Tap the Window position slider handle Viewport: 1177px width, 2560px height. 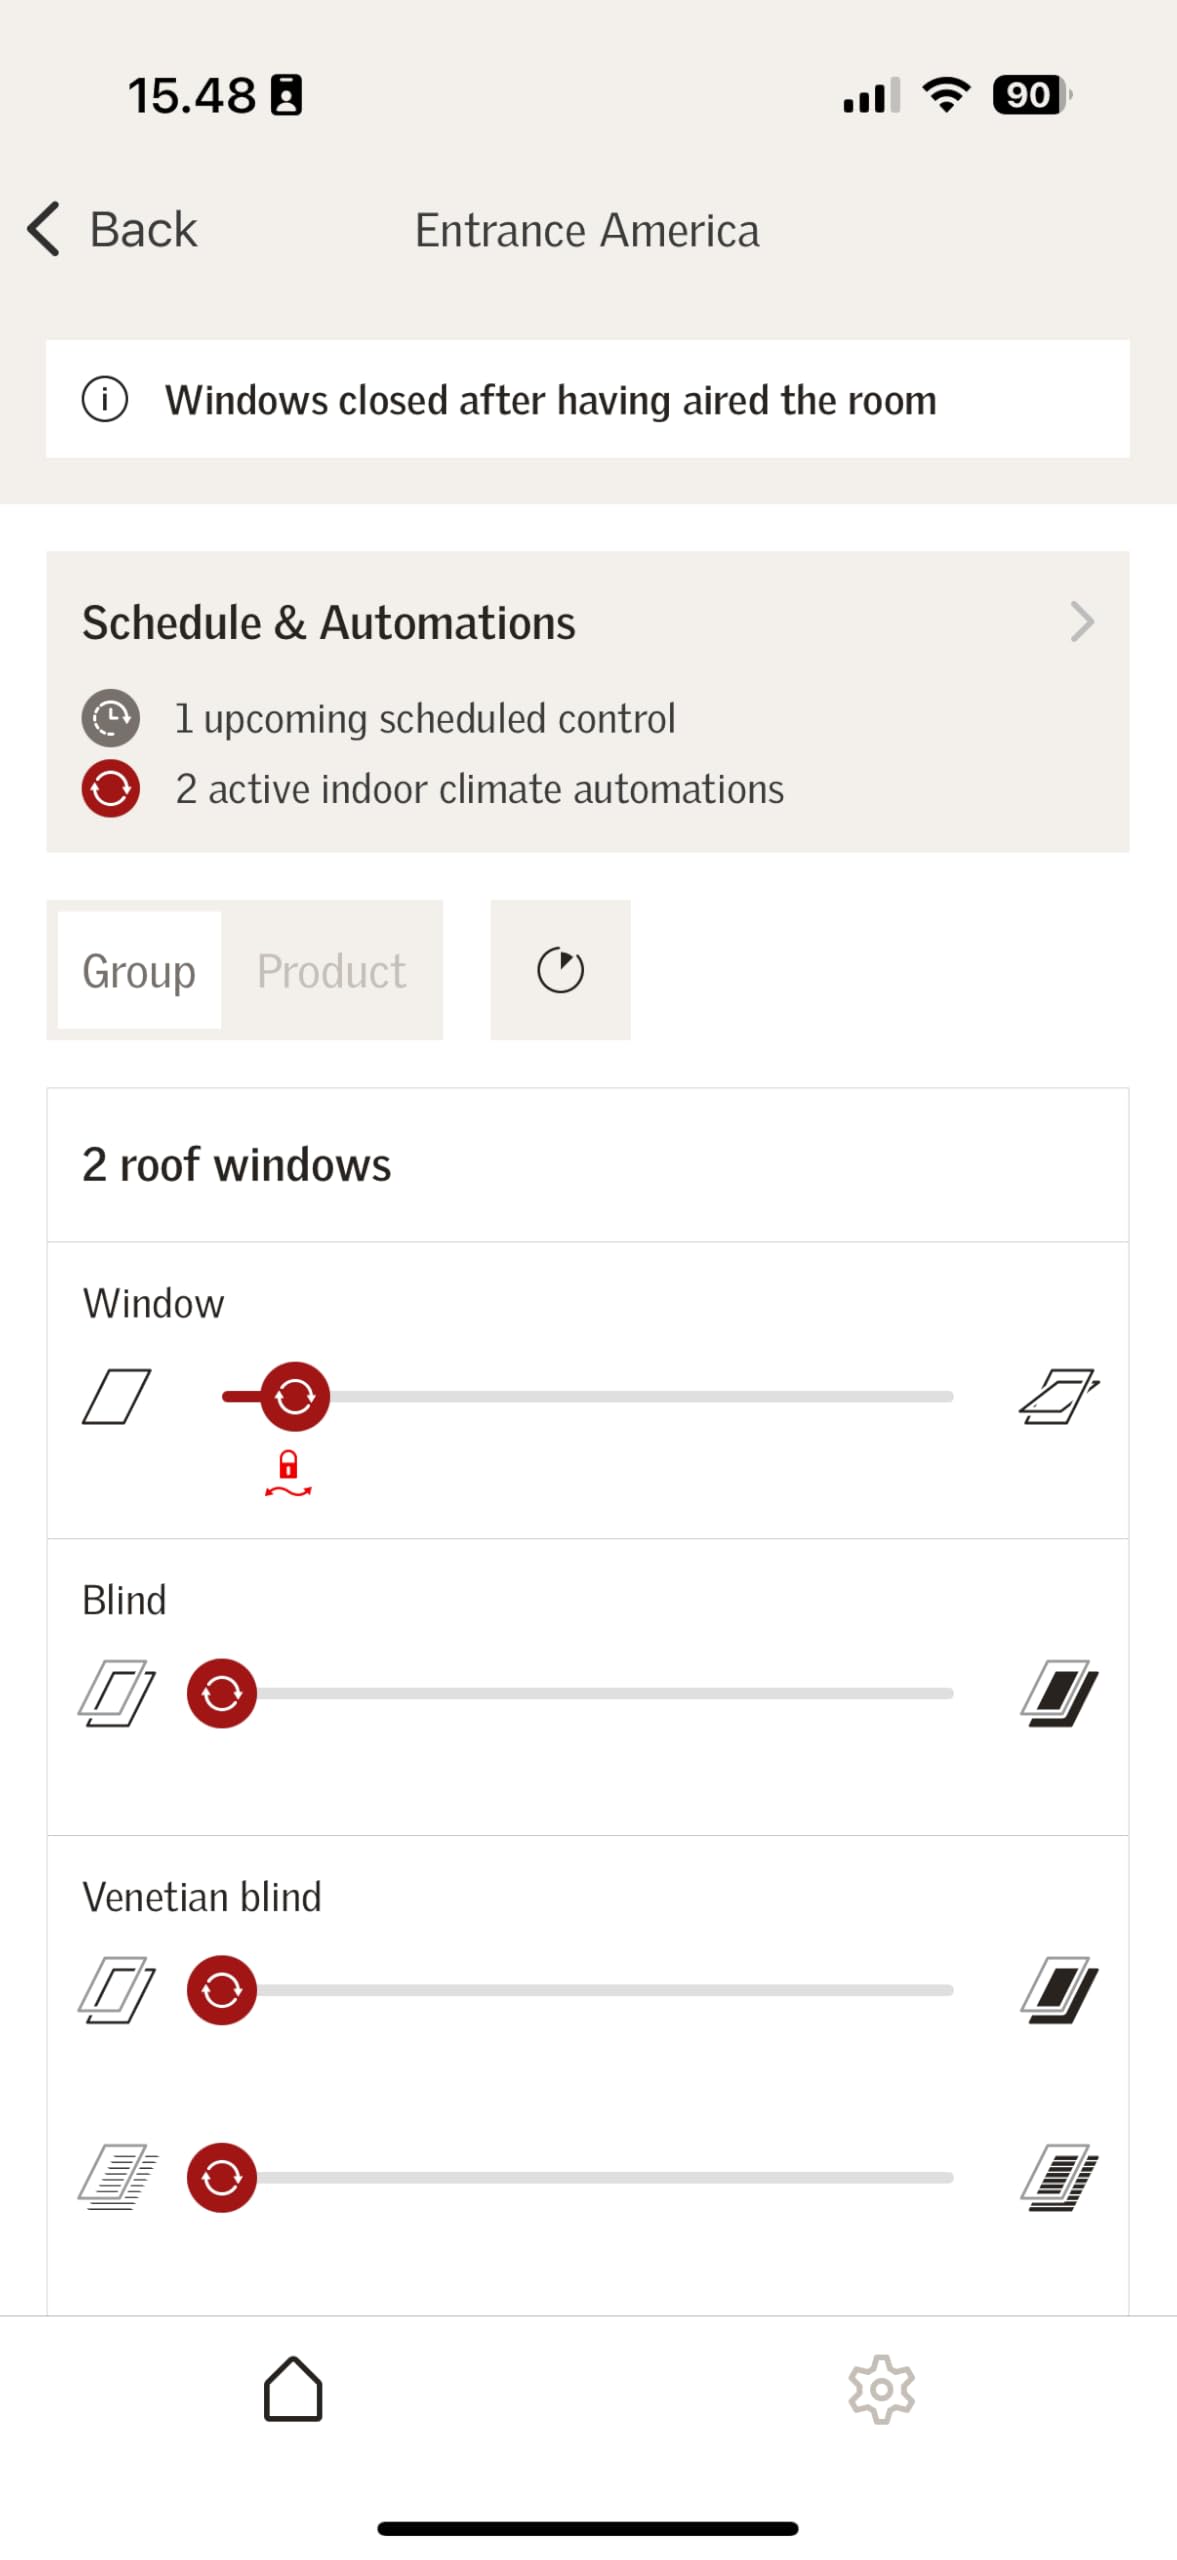(295, 1396)
